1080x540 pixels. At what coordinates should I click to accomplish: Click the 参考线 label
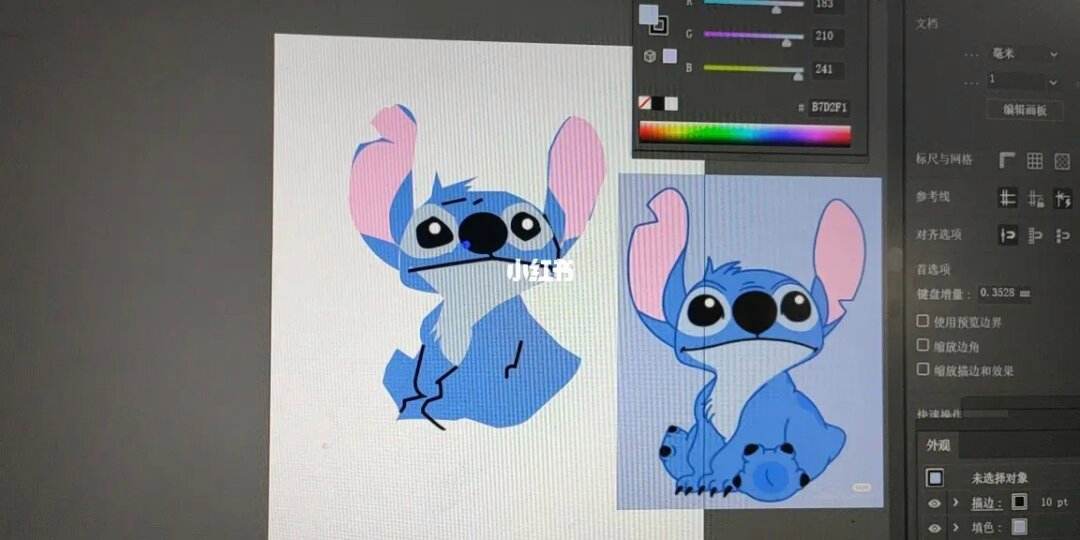933,197
